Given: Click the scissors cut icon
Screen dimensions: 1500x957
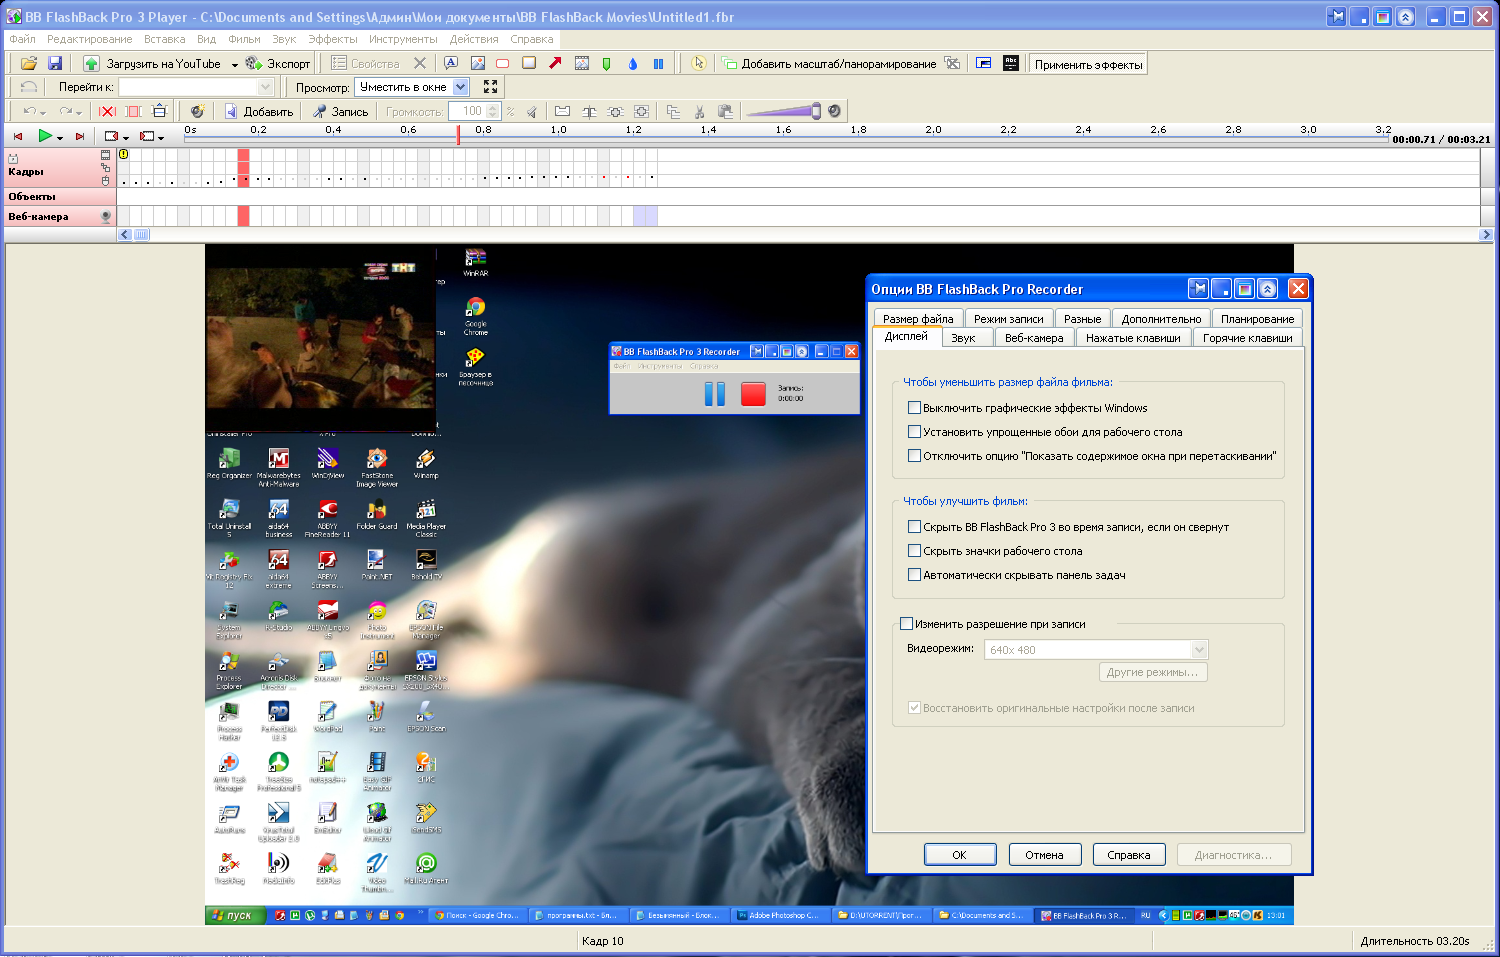Looking at the screenshot, I should point(699,111).
